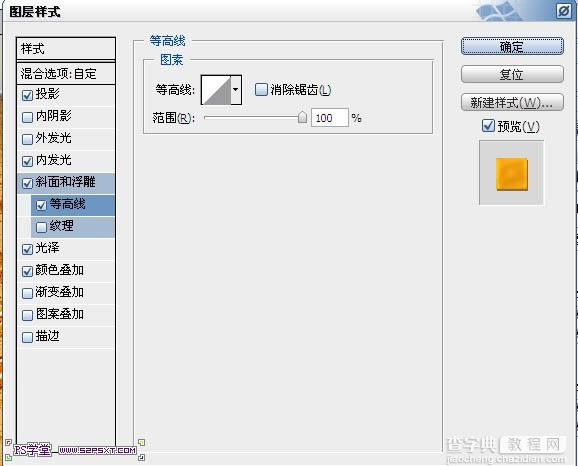
Task: Click the icon in the title bar corner
Action: (x=564, y=11)
